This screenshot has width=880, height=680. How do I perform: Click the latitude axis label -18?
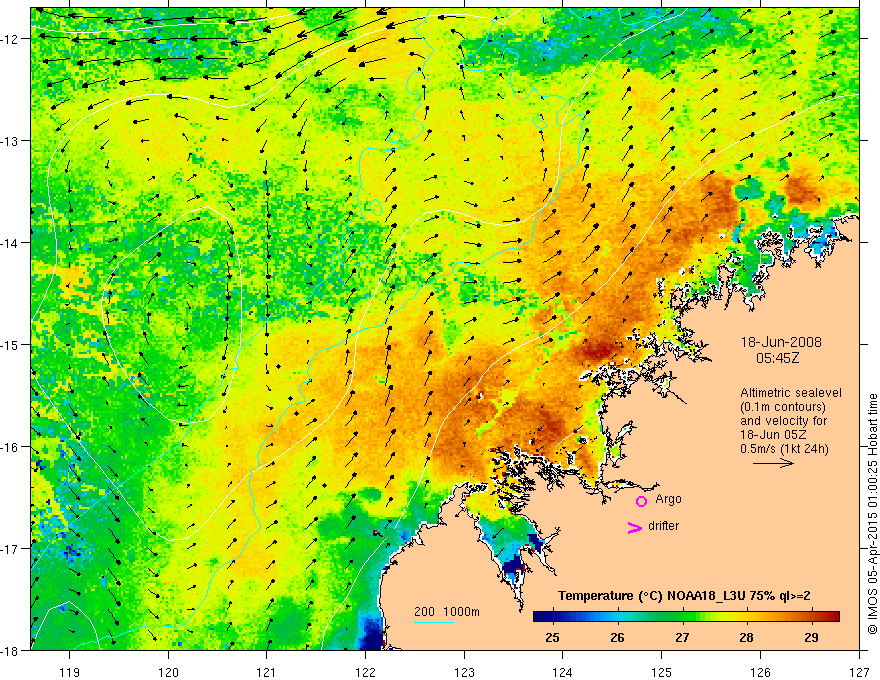pos(10,651)
